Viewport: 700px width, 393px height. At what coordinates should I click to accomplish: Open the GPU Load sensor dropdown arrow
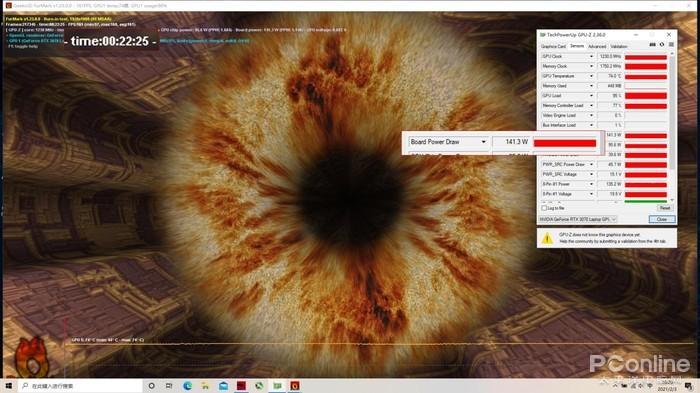coord(591,96)
